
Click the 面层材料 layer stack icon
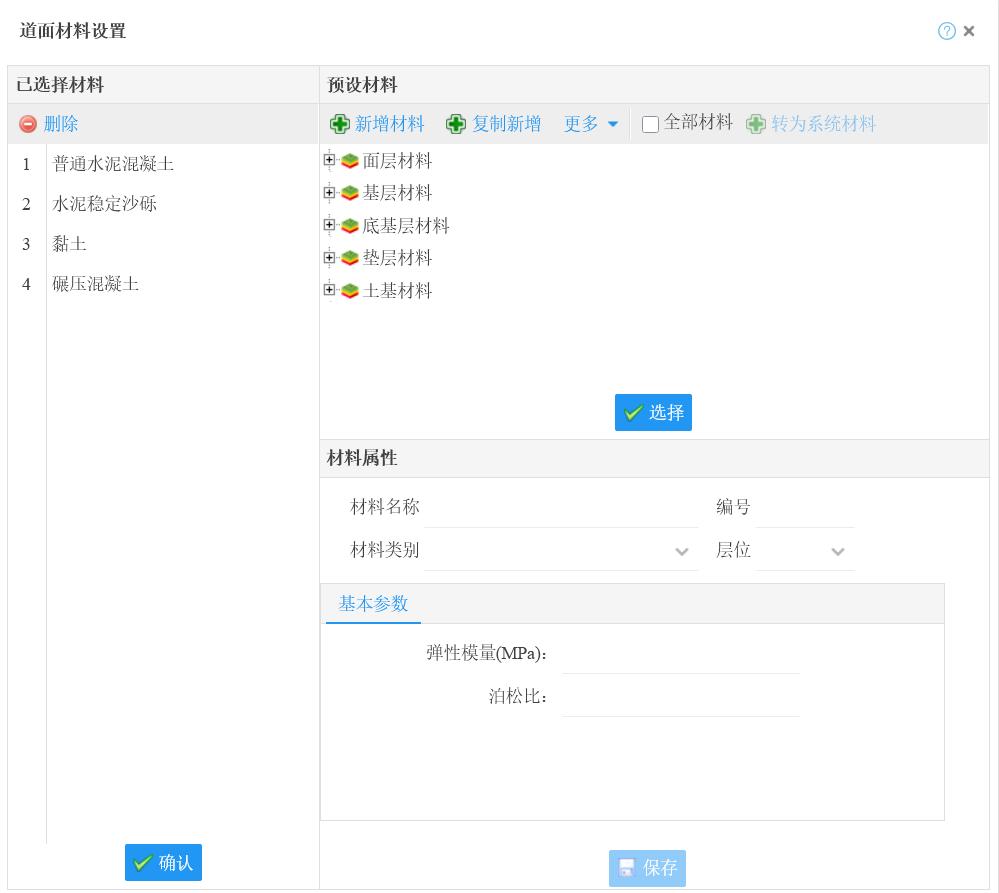click(350, 161)
